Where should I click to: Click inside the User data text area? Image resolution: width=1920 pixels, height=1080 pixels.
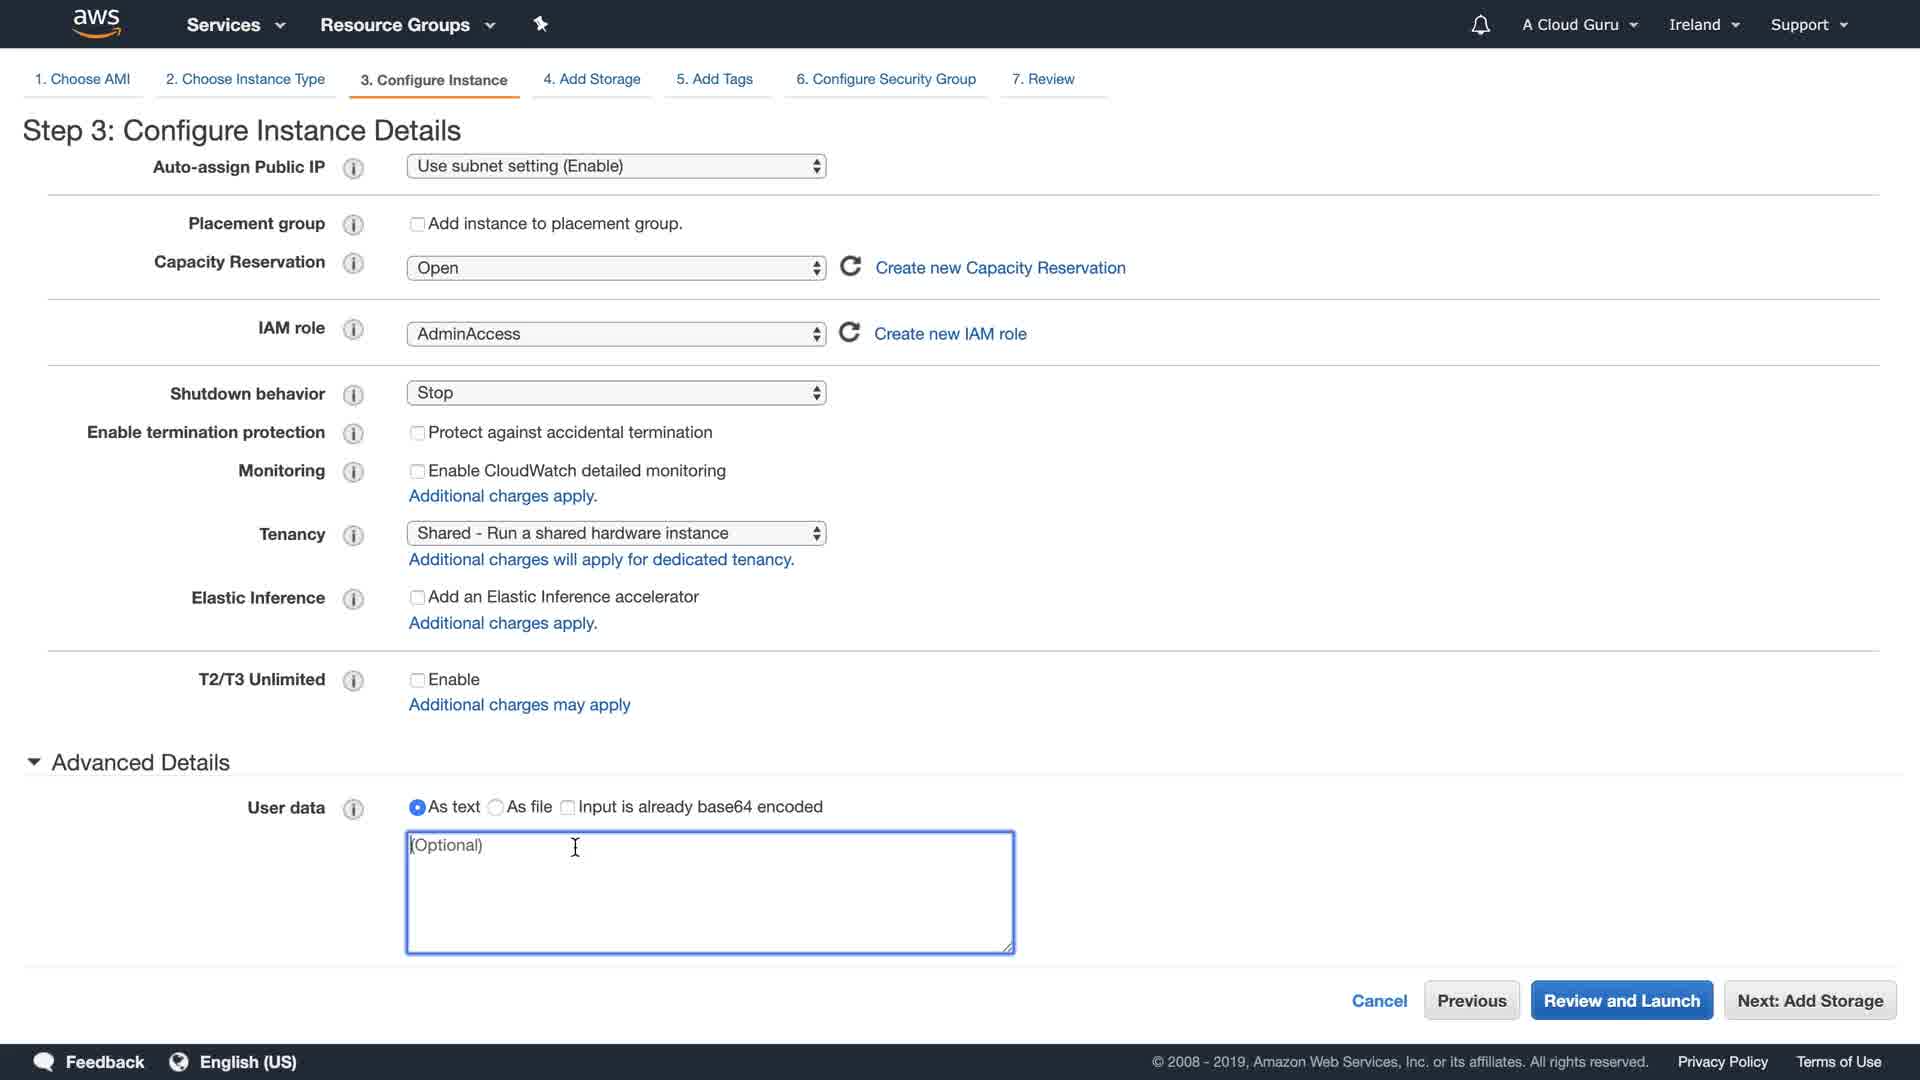[710, 893]
